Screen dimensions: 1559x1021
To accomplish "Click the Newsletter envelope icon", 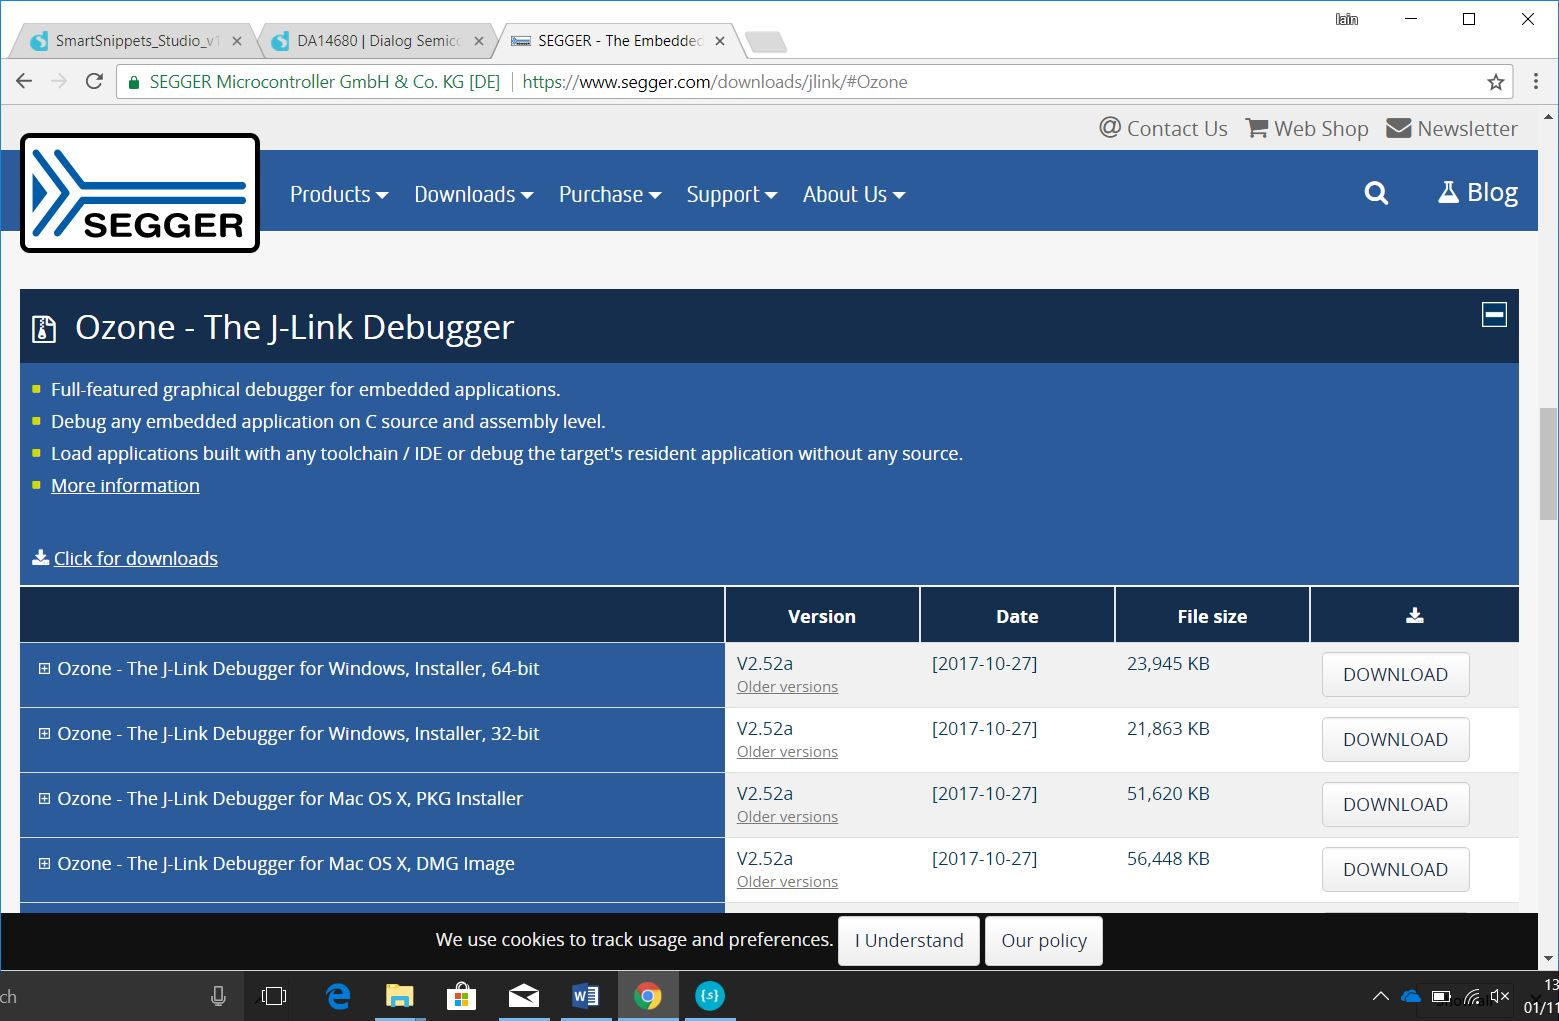I will [1399, 128].
